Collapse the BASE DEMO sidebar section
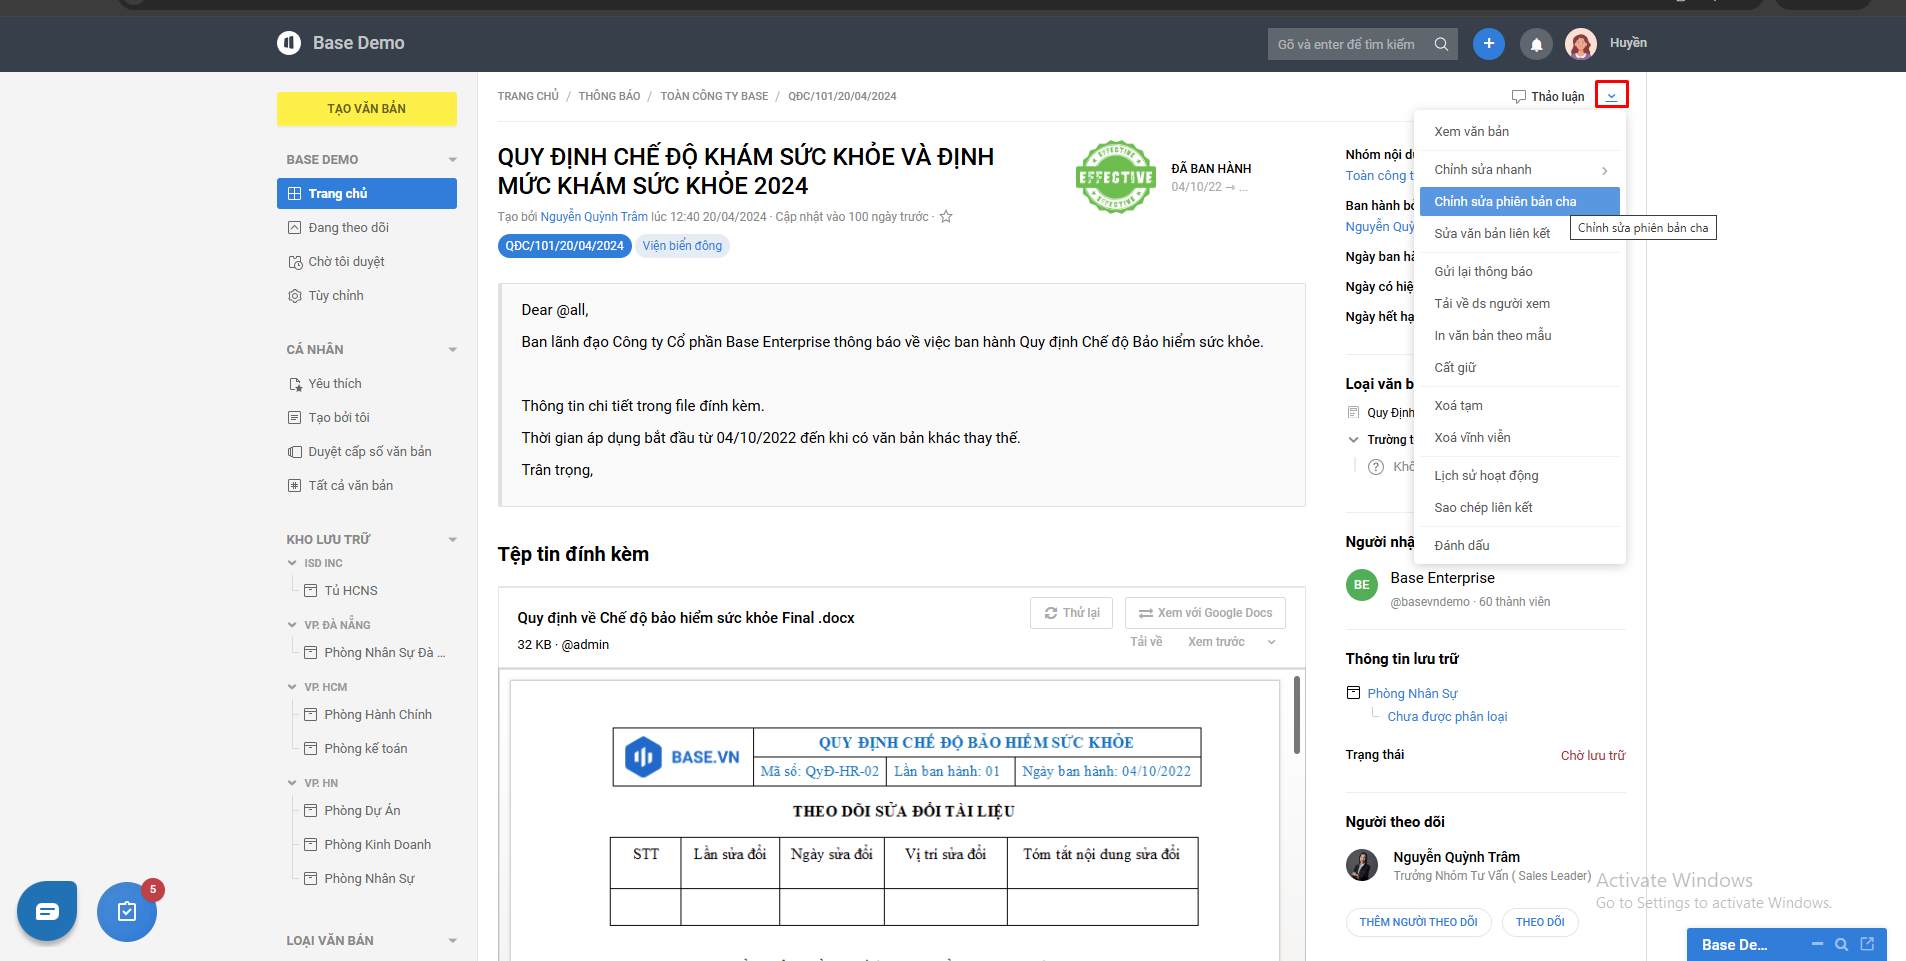This screenshot has height=961, width=1906. click(453, 160)
